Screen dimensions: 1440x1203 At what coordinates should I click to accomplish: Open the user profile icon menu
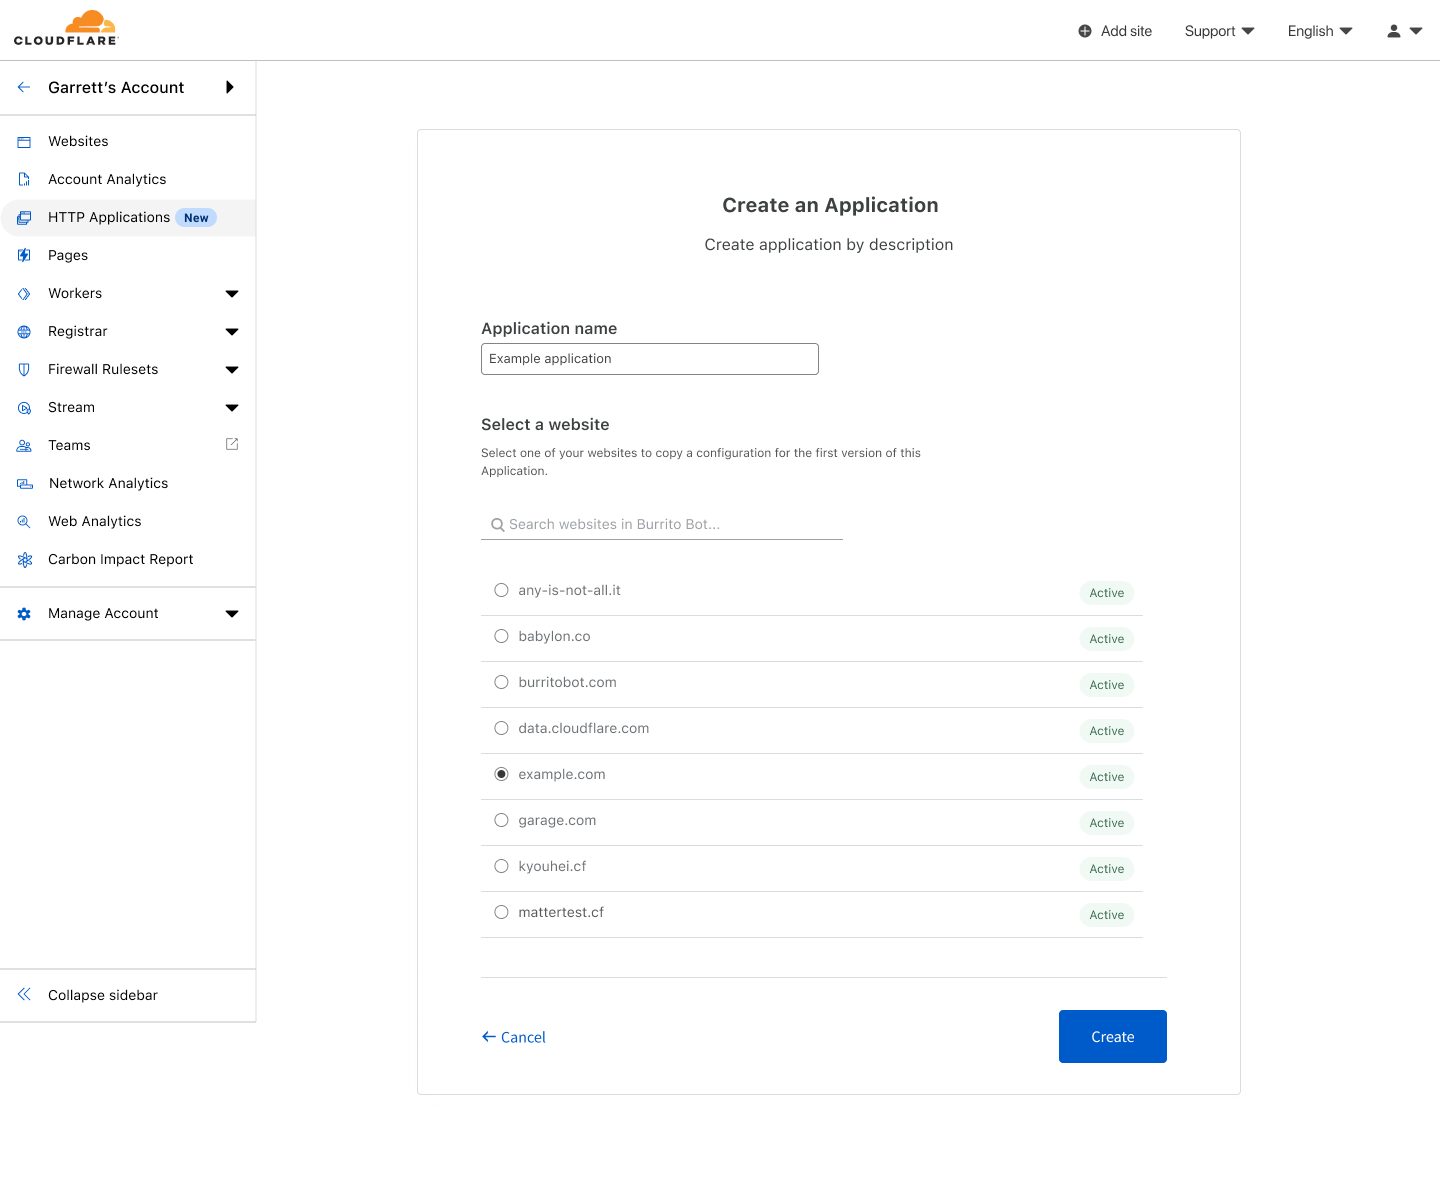(x=1394, y=31)
